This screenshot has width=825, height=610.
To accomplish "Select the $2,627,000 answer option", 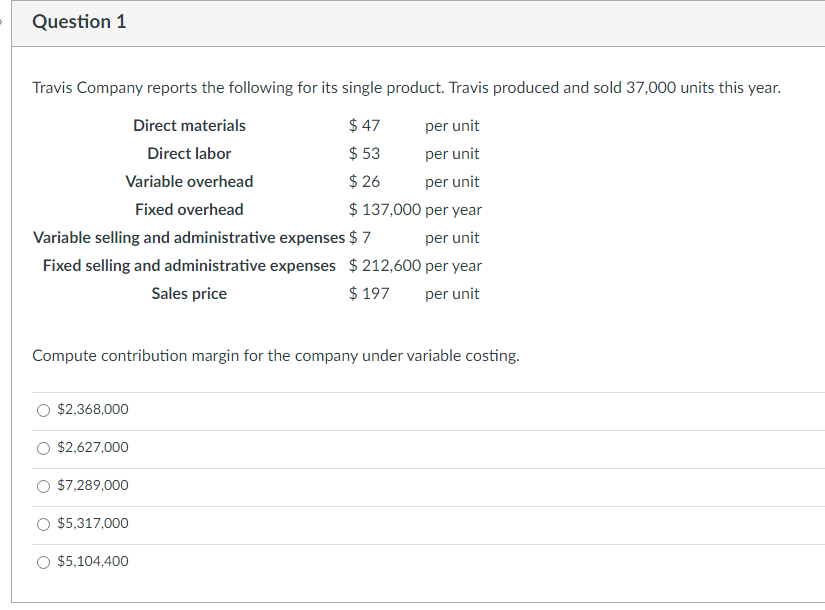I will (43, 447).
